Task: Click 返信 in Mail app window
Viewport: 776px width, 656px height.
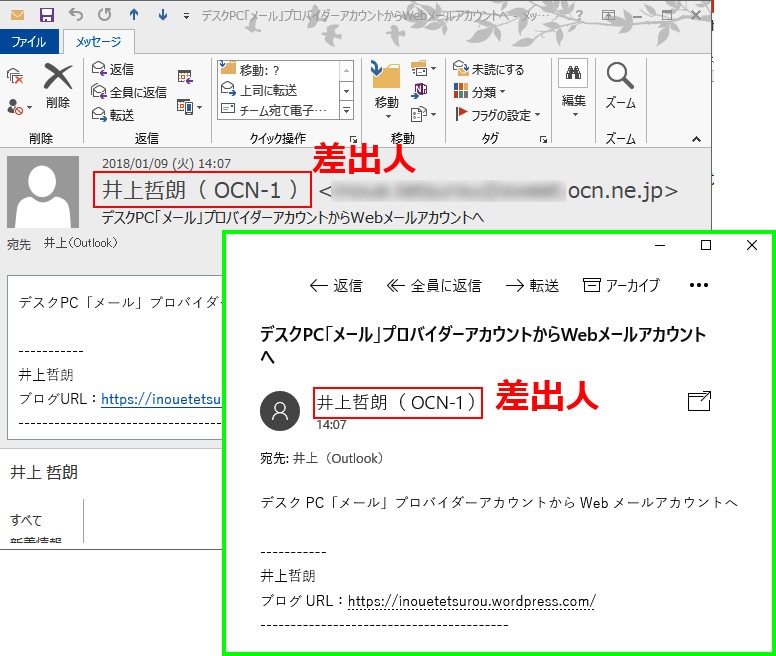Action: [x=336, y=285]
